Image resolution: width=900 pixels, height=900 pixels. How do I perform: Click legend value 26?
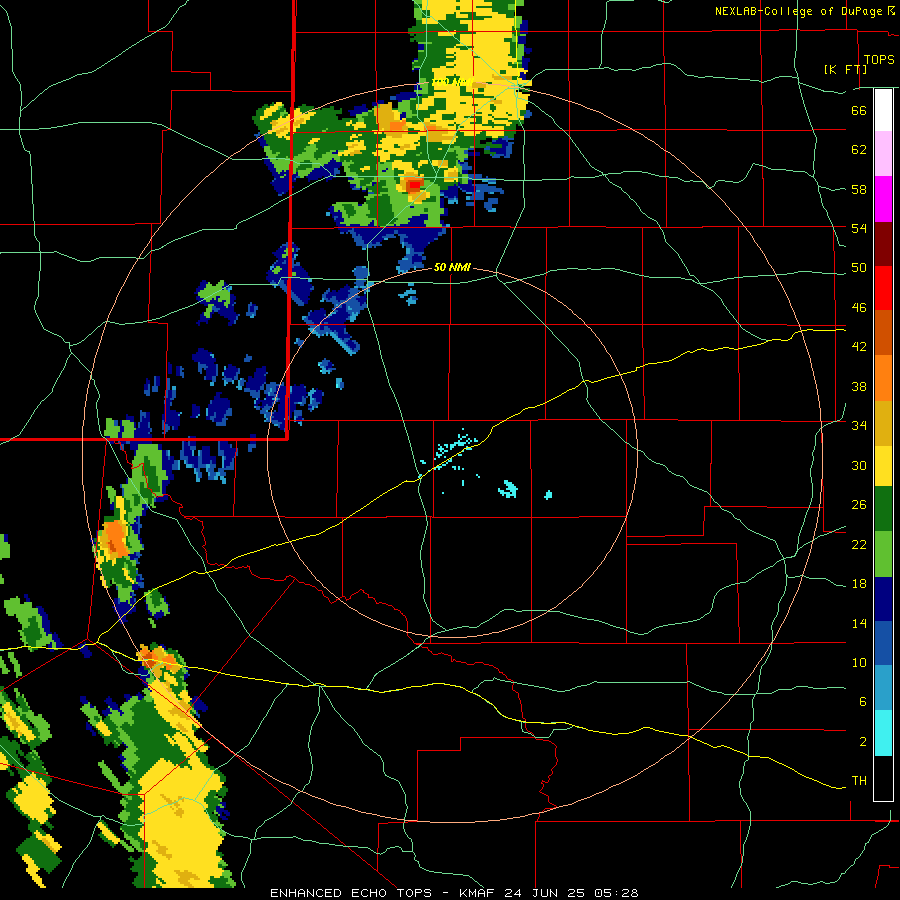pos(859,505)
